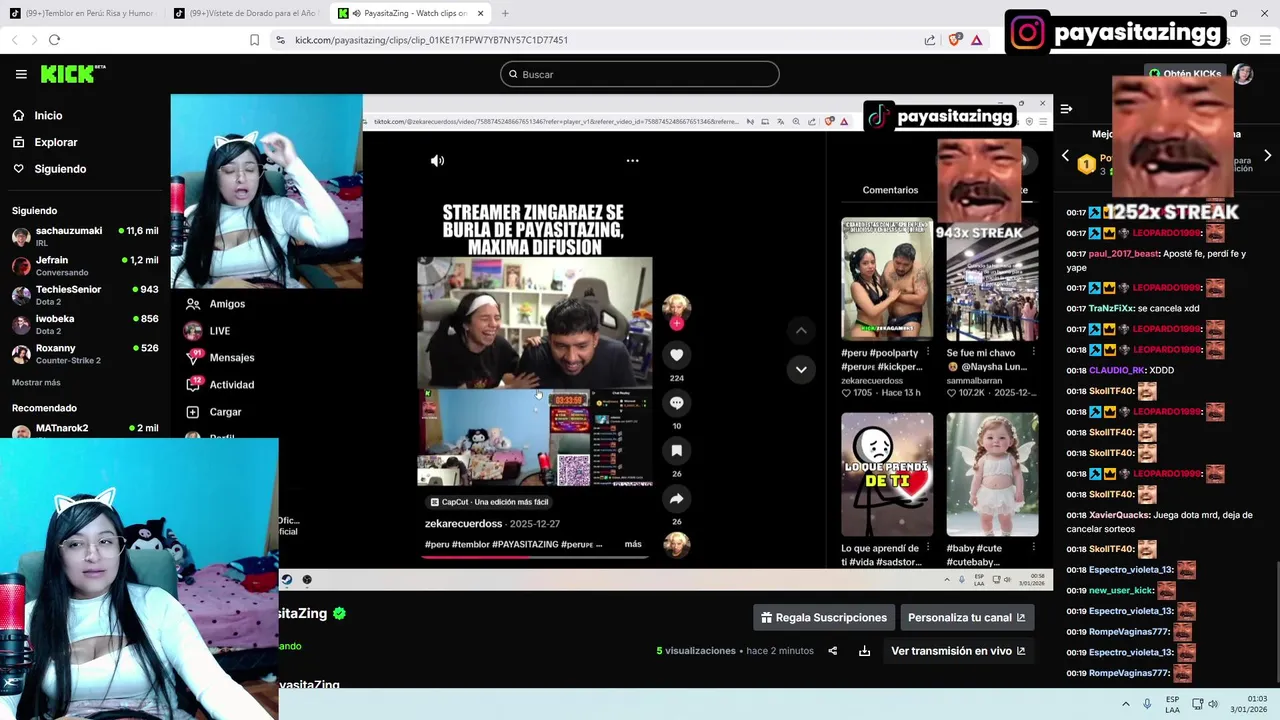Open TikTok Cargar menu item
The width and height of the screenshot is (1280, 720).
click(214, 412)
